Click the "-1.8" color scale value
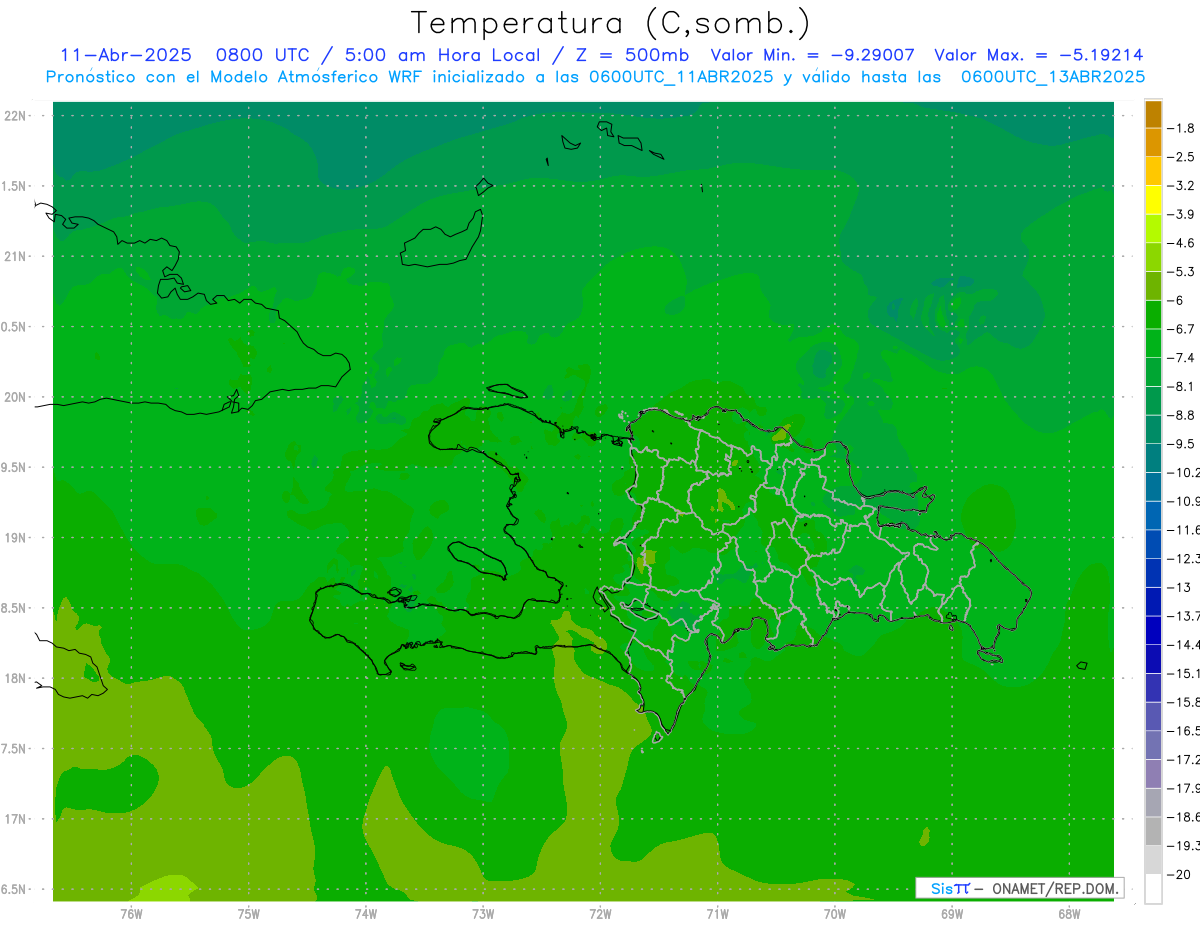The height and width of the screenshot is (927, 1200). [x=1181, y=128]
